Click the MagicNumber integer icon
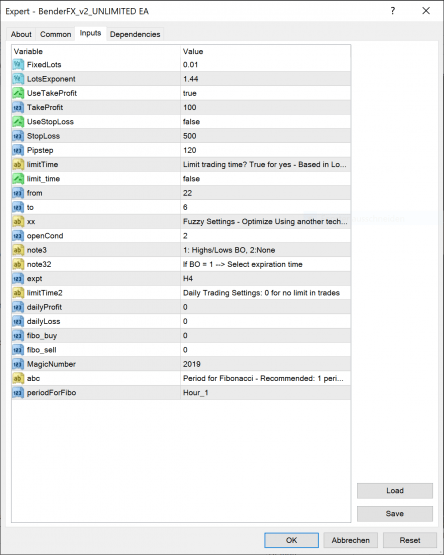This screenshot has height=555, width=444. point(18,364)
